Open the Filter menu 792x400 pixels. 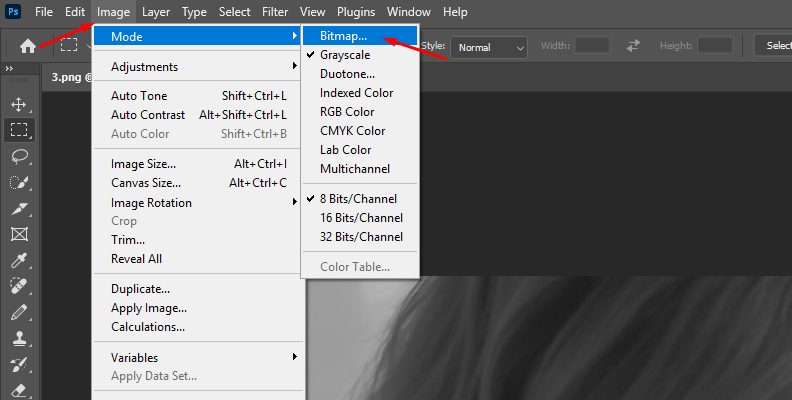(x=275, y=12)
